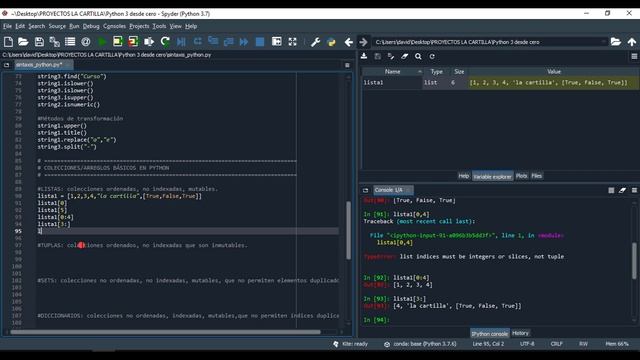The height and width of the screenshot is (360, 640).
Task: Open the Search menu
Action: coord(37,26)
